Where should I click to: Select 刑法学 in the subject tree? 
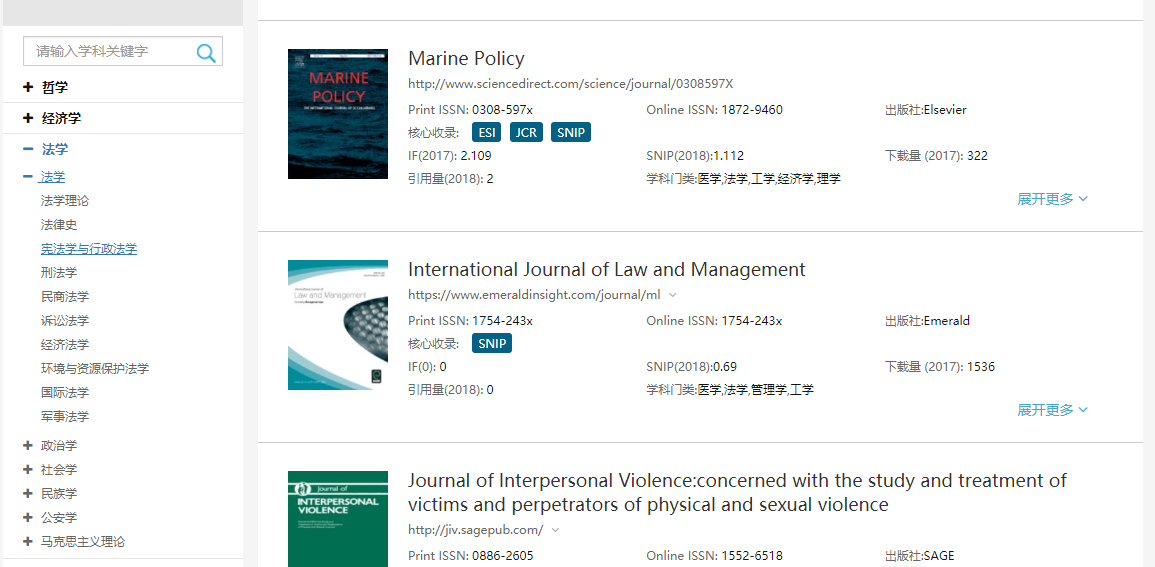59,272
